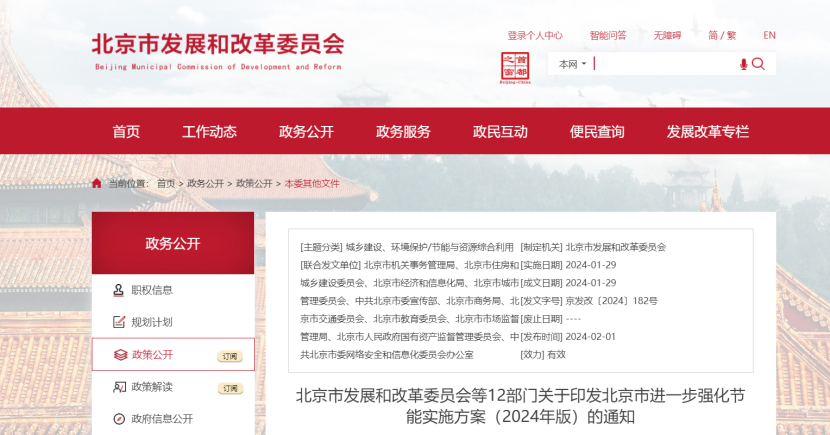Image resolution: width=830 pixels, height=435 pixels.
Task: Expand the 本网 search scope dropdown
Action: (571, 64)
